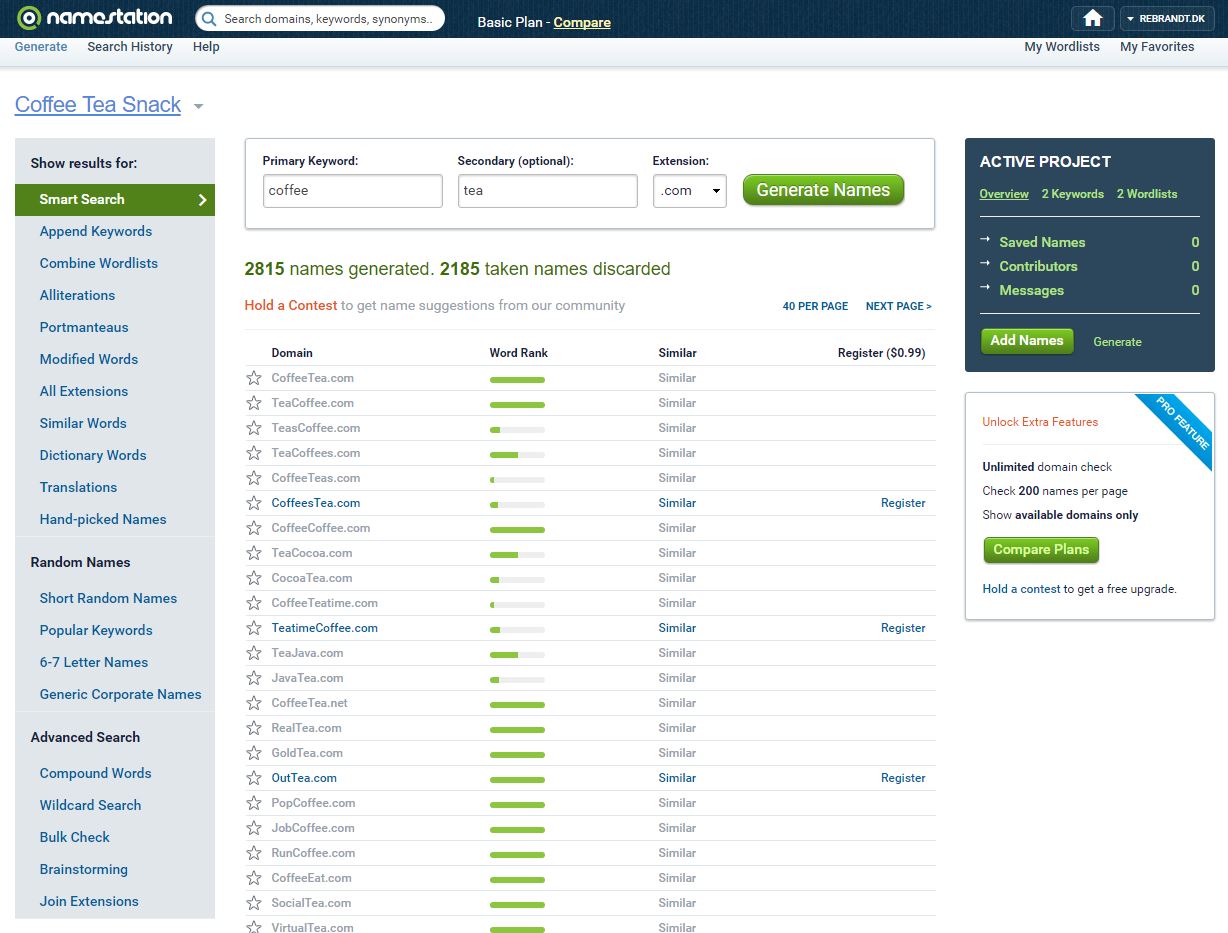
Task: Click the search magnifier icon
Action: 208,19
